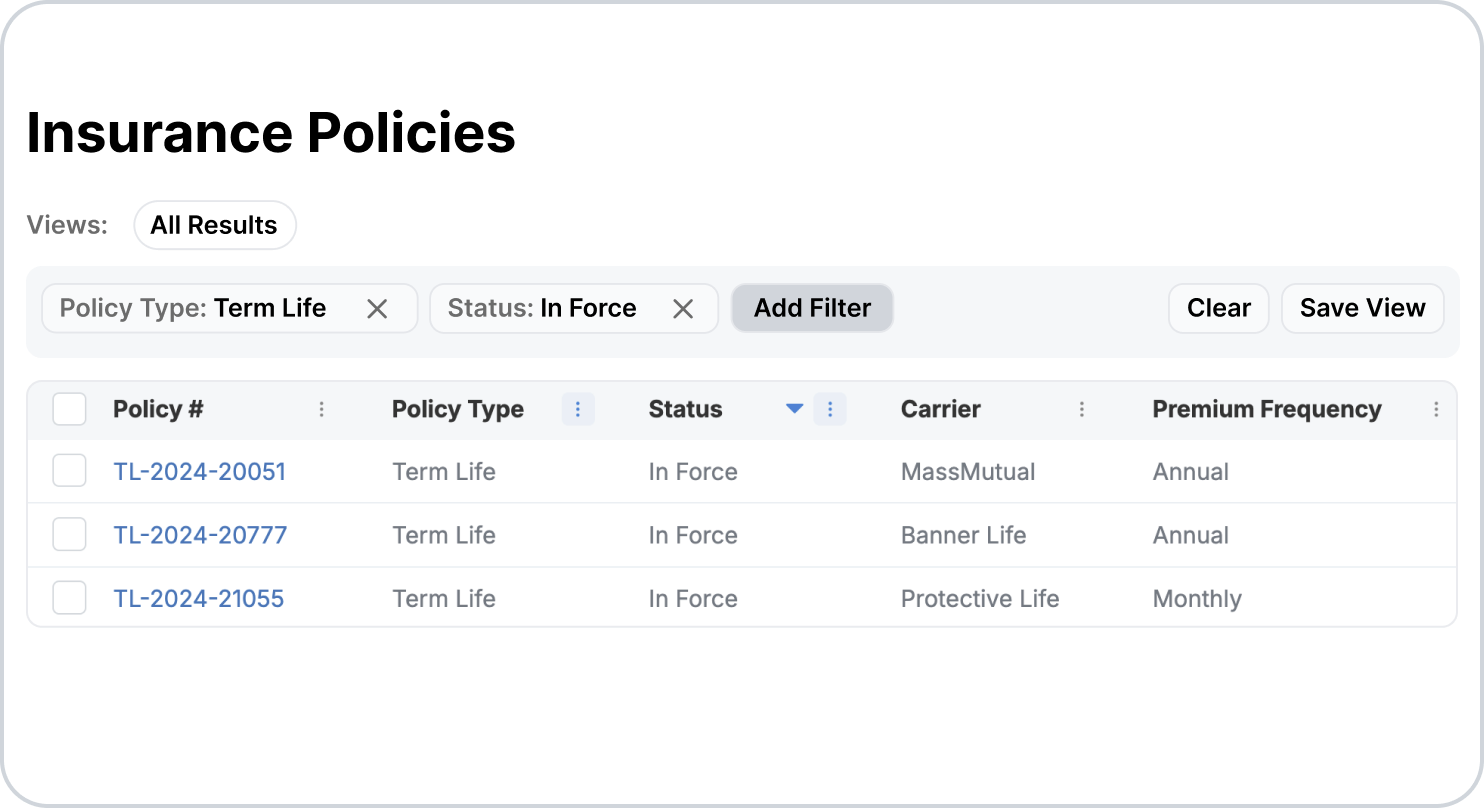
Task: Check the box for TL-2024-20051
Action: pyautogui.click(x=69, y=471)
